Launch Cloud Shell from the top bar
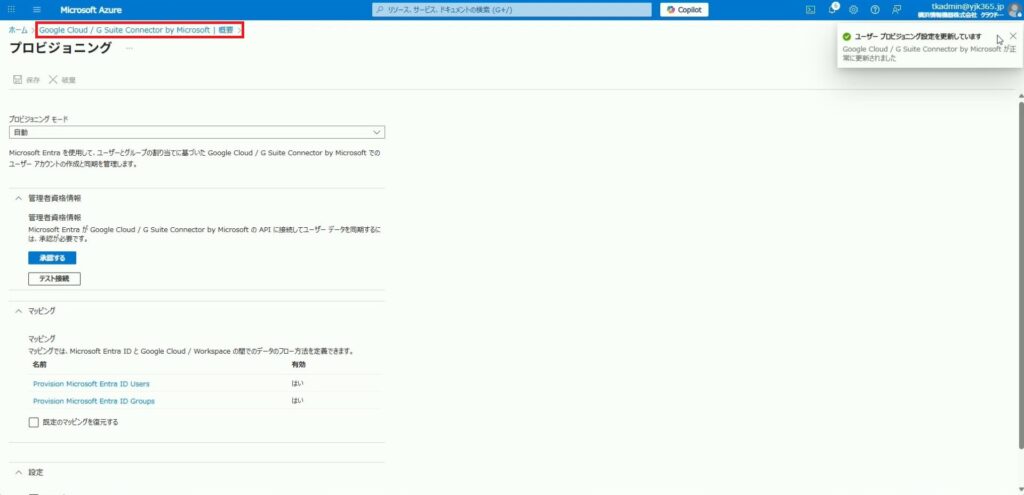1024x495 pixels. click(x=811, y=9)
